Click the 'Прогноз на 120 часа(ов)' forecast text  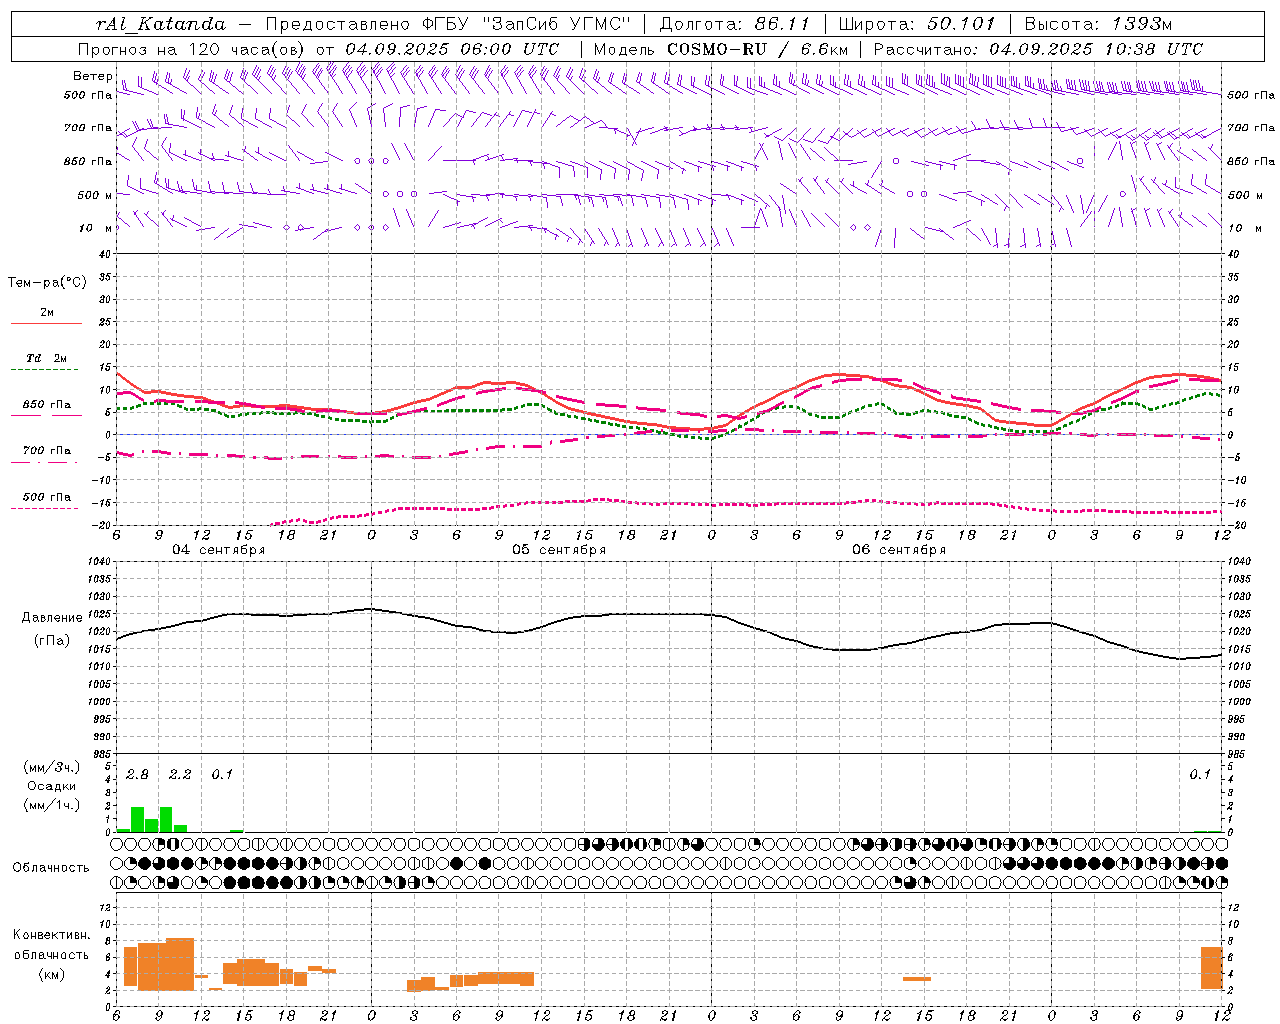tap(192, 49)
